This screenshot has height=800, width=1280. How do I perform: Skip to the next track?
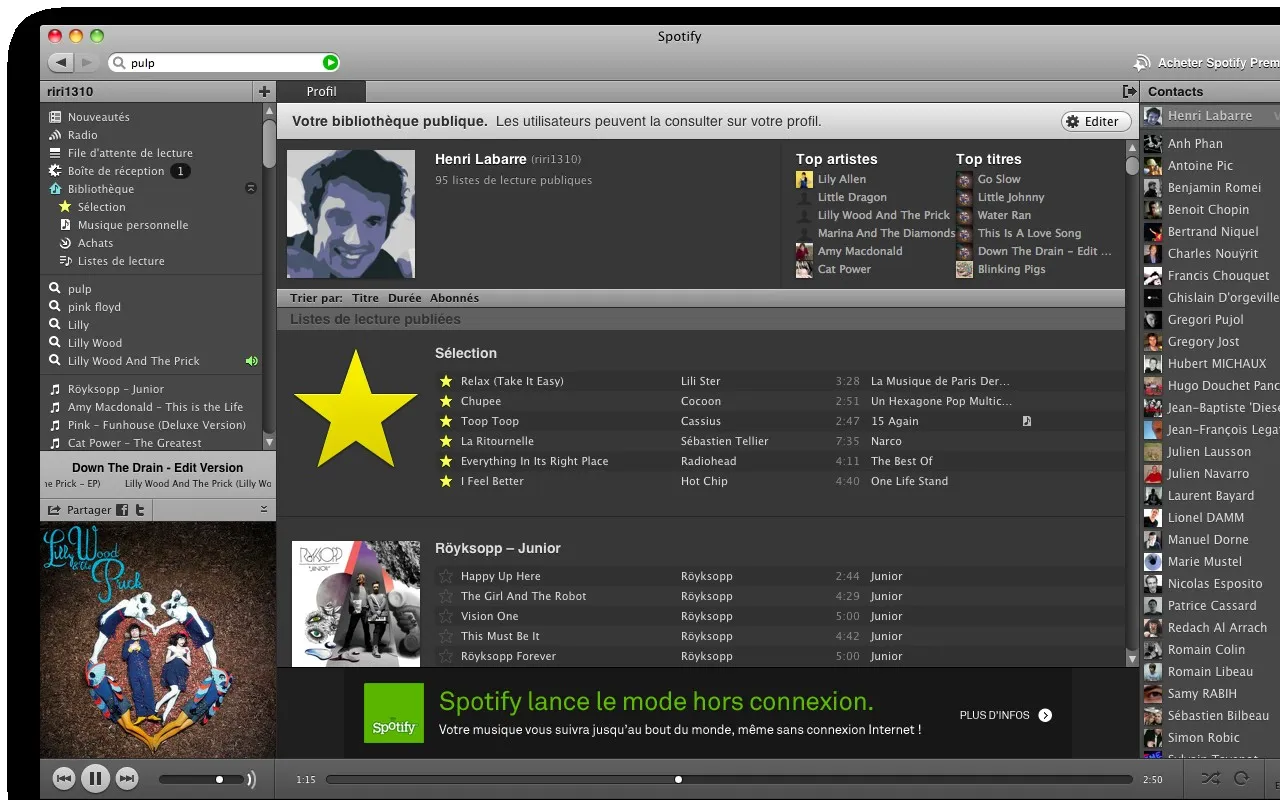(x=127, y=778)
